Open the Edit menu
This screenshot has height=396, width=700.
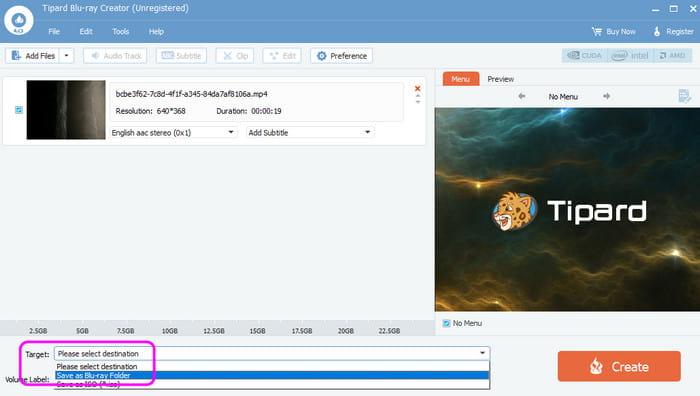86,32
